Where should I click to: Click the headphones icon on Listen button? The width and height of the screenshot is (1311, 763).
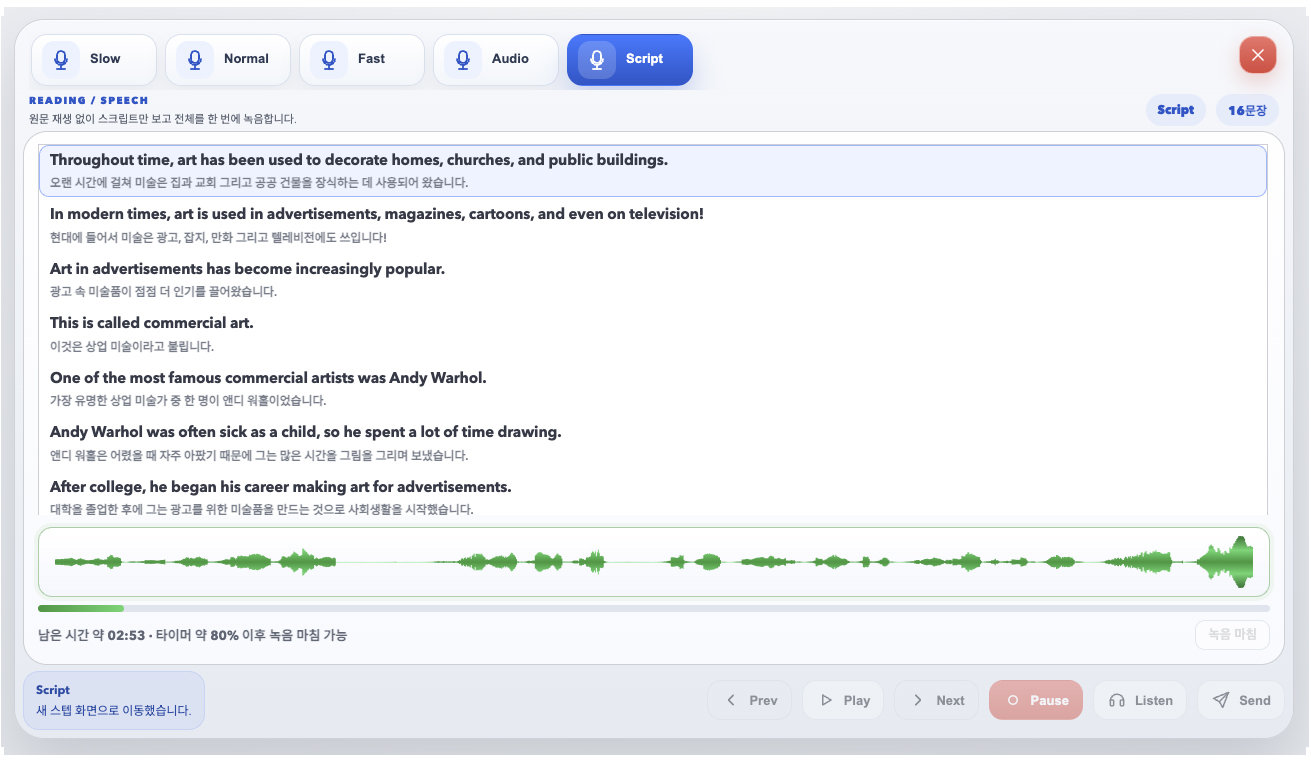[x=1117, y=701]
